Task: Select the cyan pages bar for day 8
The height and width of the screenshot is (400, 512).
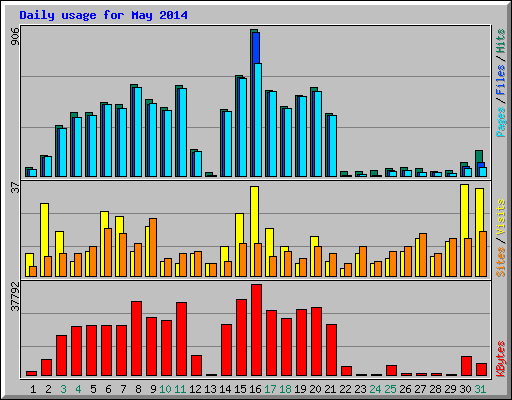Action: tap(137, 132)
